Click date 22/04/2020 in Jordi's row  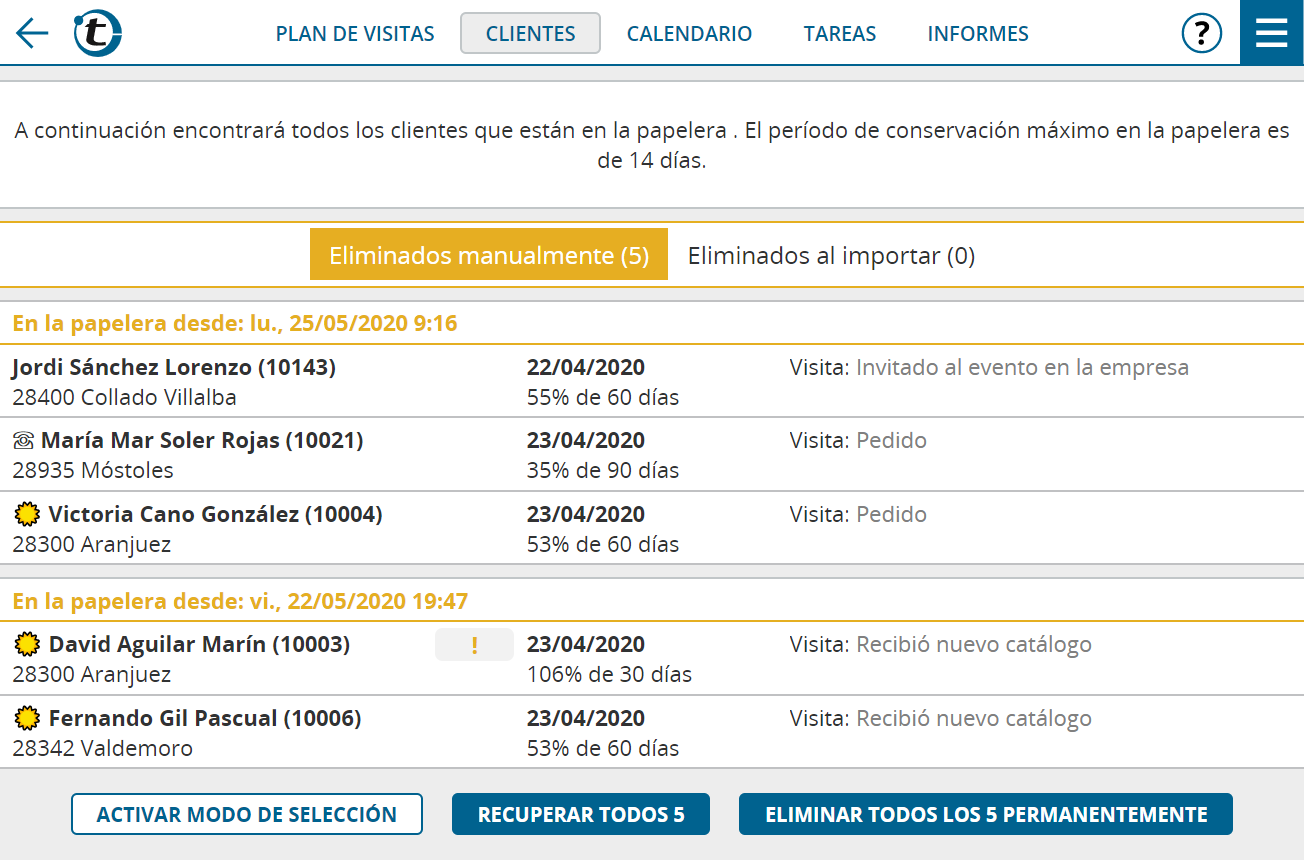coord(586,367)
